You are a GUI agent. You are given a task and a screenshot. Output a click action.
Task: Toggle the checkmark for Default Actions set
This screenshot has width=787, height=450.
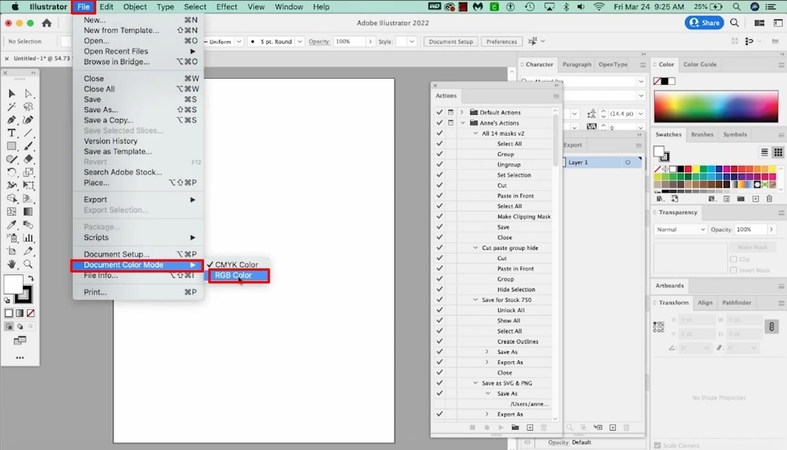pos(440,112)
